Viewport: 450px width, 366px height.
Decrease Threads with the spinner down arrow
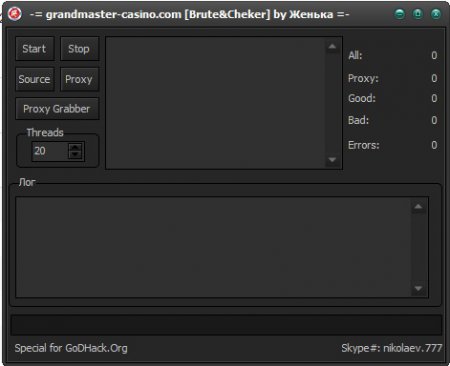tap(75, 155)
